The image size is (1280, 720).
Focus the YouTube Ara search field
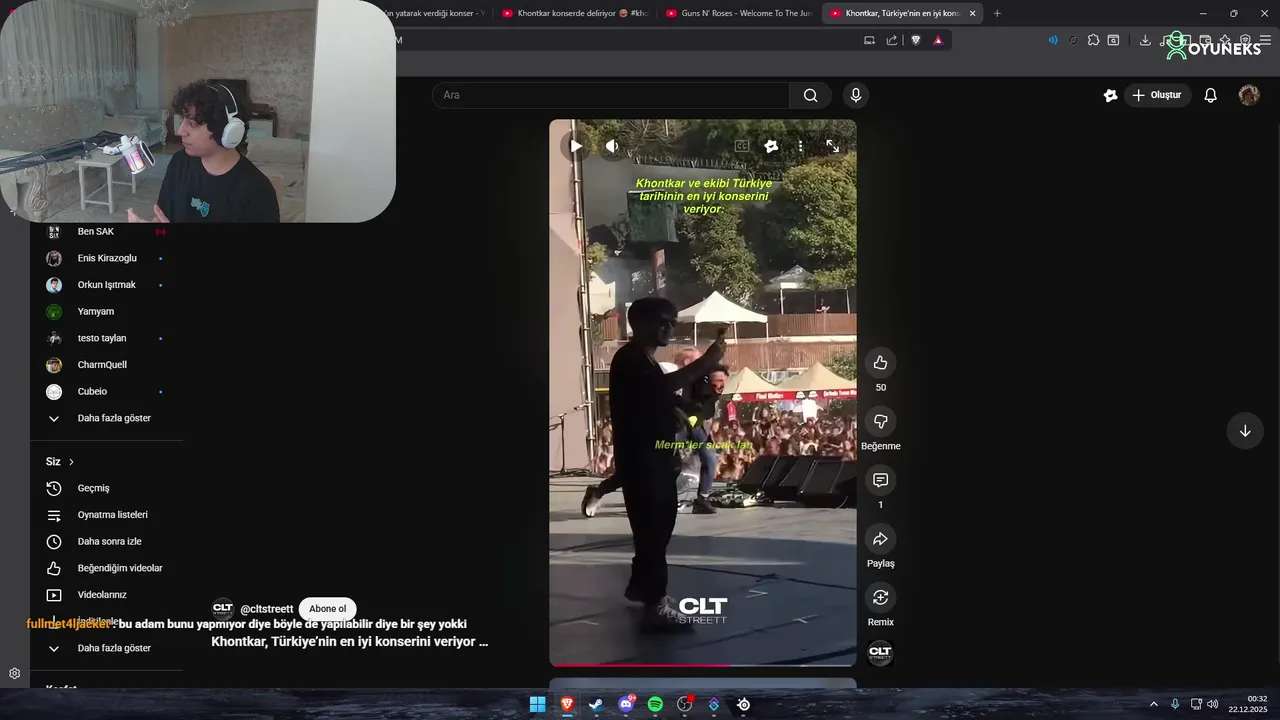610,95
